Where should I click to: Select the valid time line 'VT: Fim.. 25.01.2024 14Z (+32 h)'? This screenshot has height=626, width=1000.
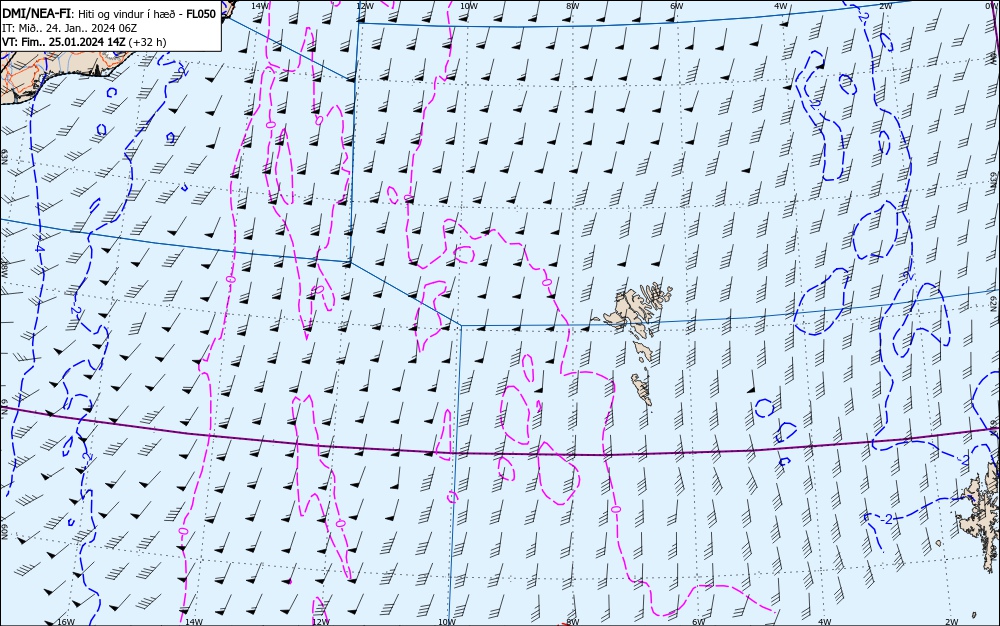(84, 42)
